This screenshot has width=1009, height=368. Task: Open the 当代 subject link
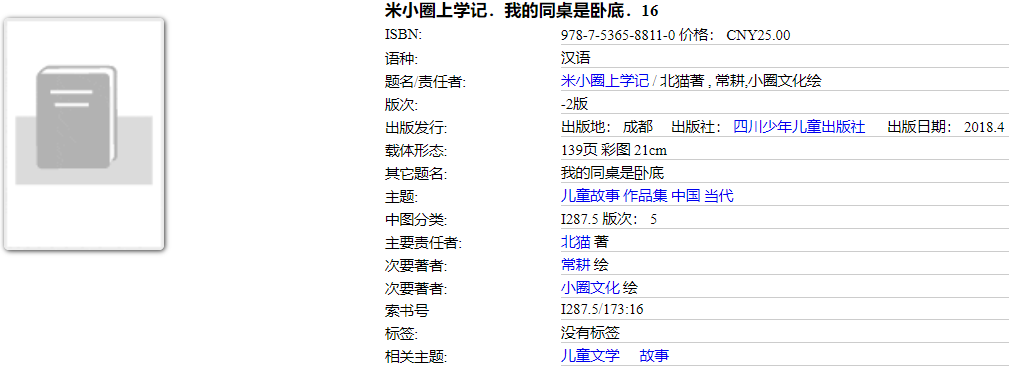719,196
